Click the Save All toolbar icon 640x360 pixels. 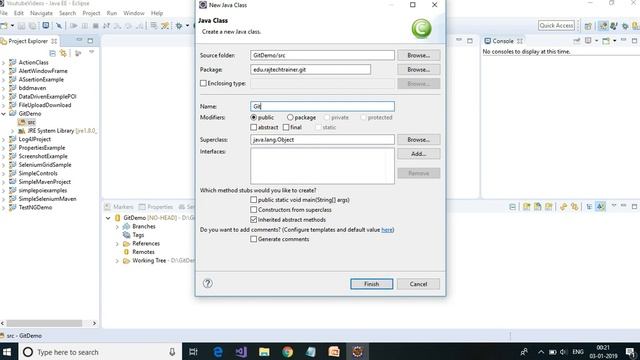click(32, 26)
